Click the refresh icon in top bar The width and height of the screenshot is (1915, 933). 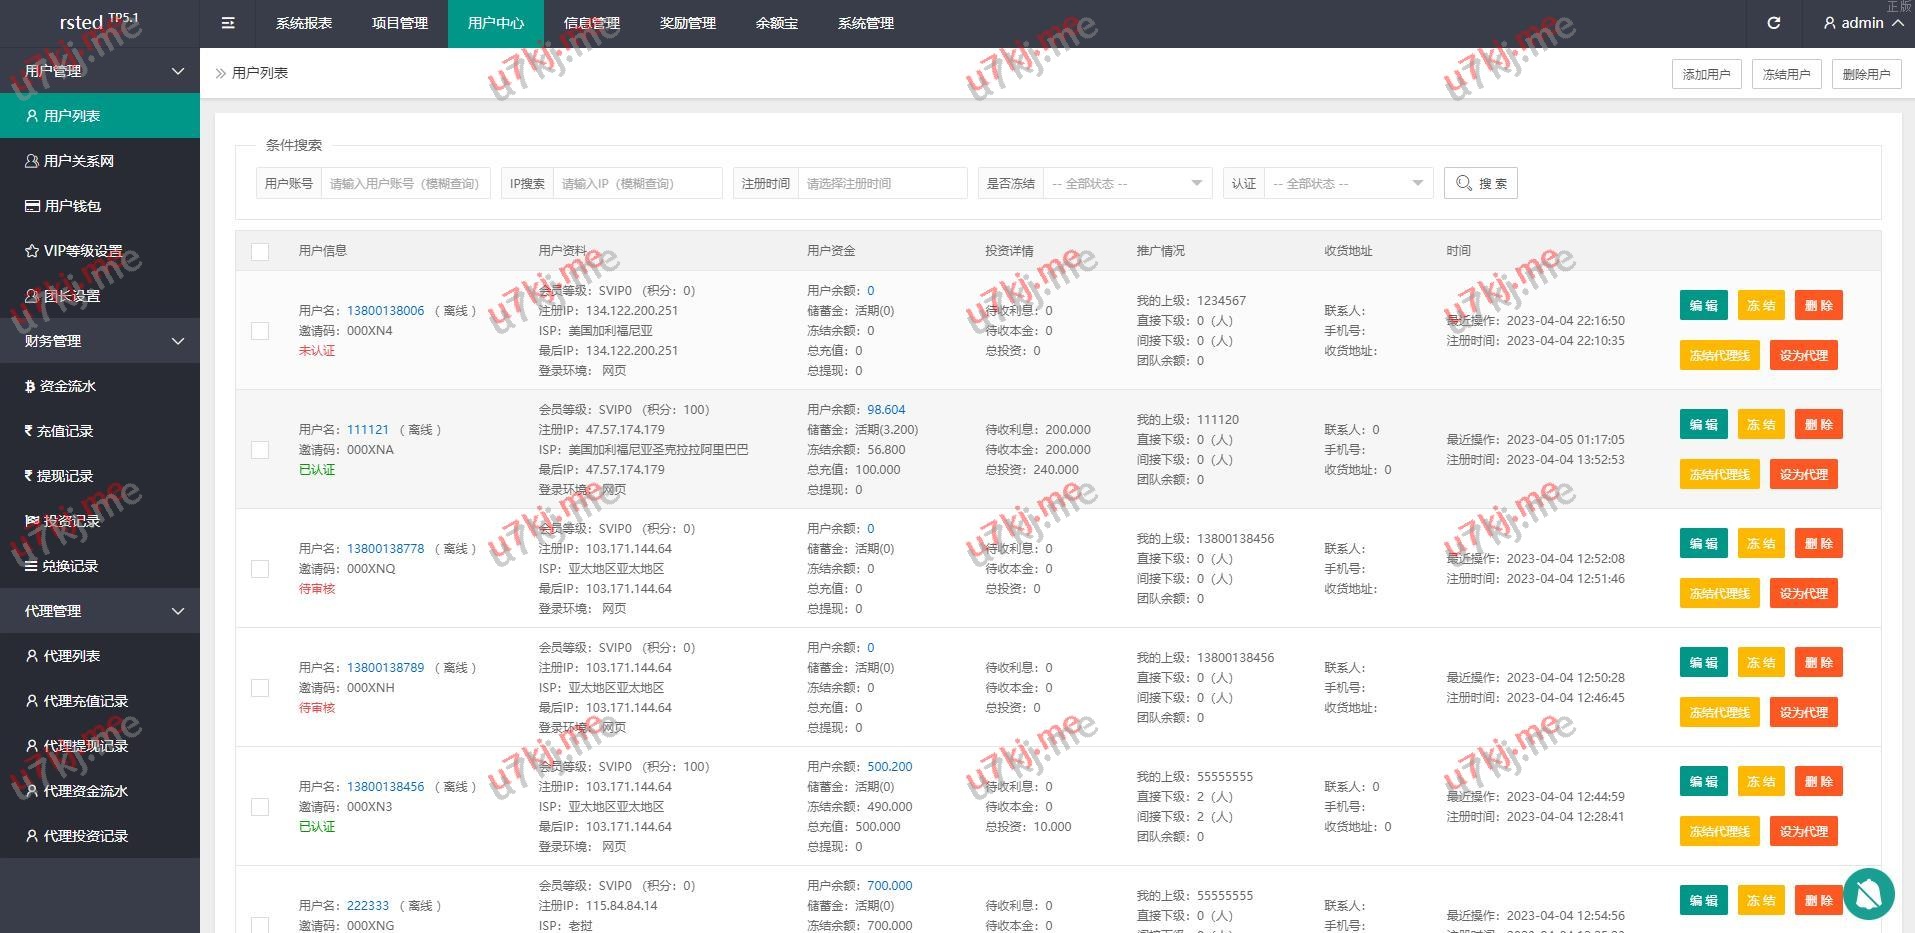(1773, 23)
